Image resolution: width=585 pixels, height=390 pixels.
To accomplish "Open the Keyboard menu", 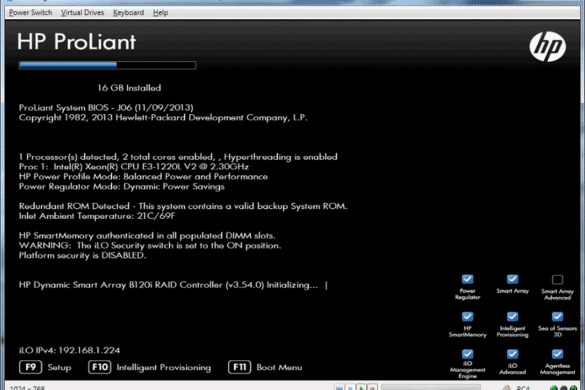I will tap(128, 13).
